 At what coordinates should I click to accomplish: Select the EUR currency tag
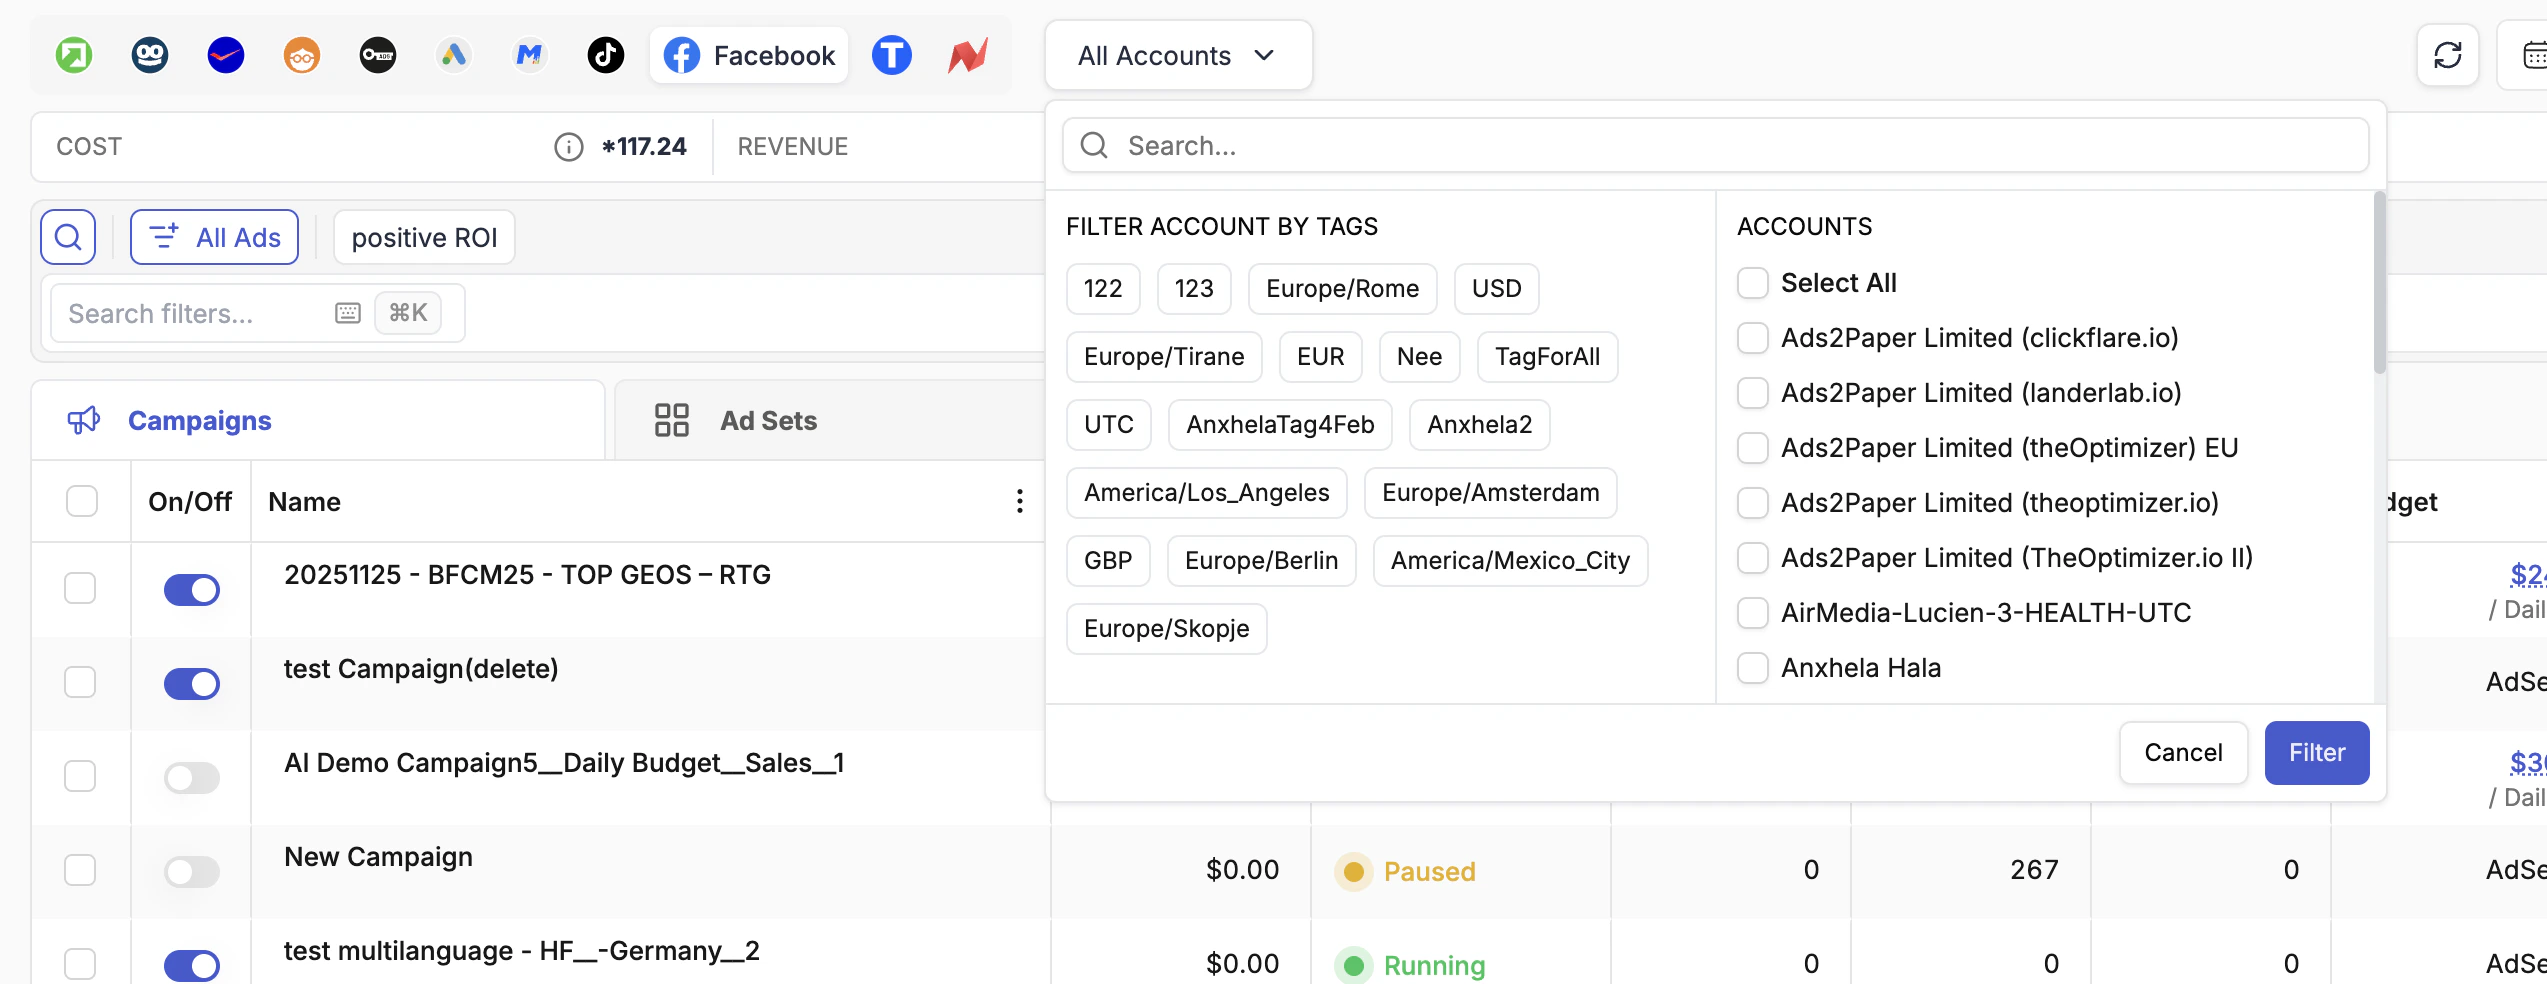[x=1320, y=357]
